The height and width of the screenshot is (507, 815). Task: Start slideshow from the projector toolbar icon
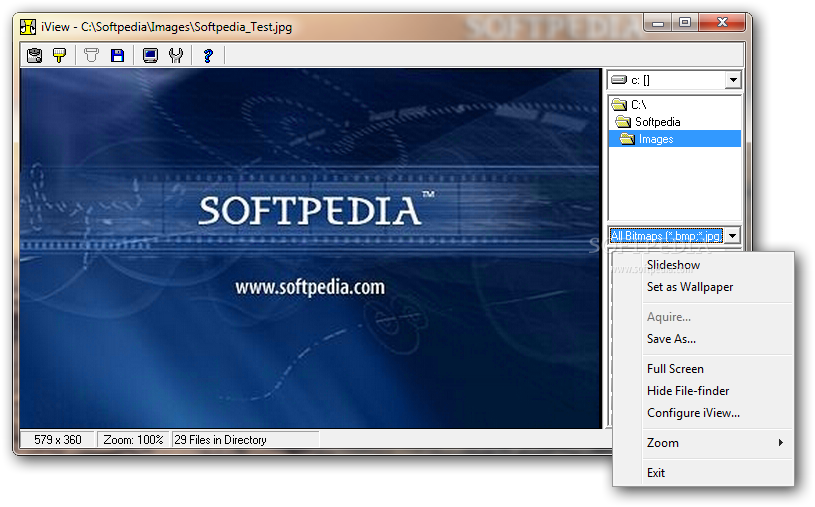[x=35, y=55]
